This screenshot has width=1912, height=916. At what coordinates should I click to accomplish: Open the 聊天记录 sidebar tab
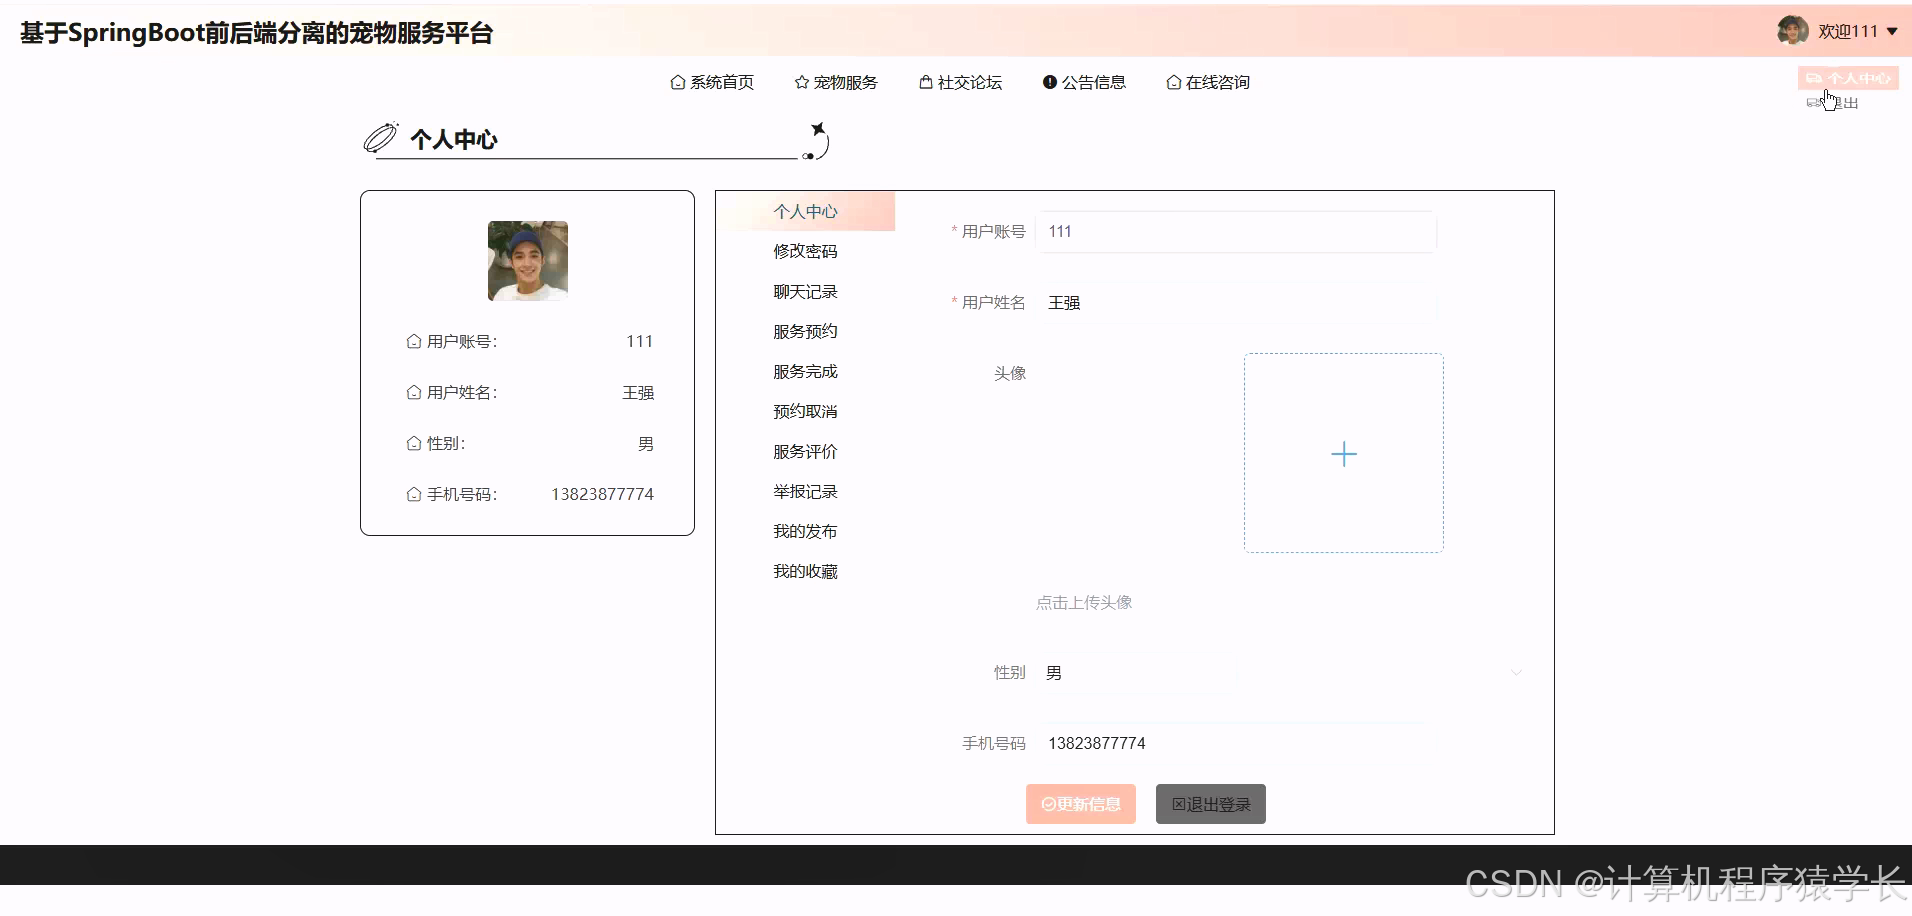point(806,291)
